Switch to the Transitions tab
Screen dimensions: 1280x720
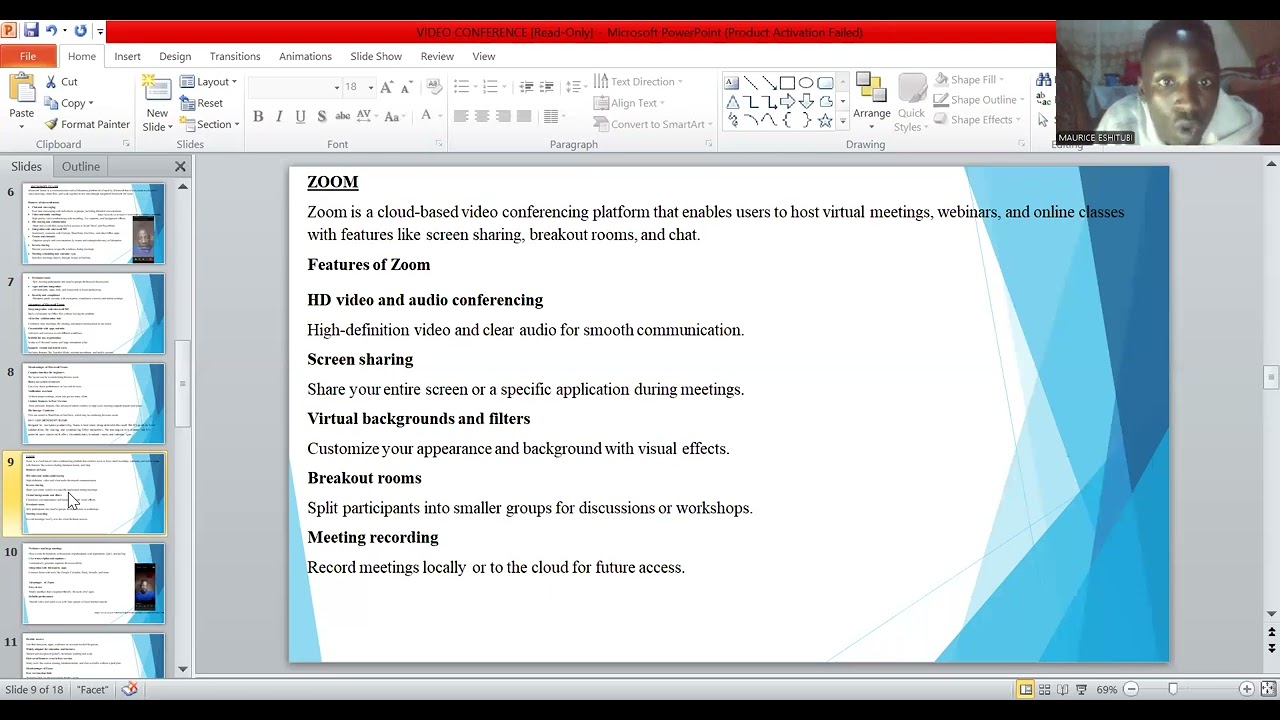[235, 56]
